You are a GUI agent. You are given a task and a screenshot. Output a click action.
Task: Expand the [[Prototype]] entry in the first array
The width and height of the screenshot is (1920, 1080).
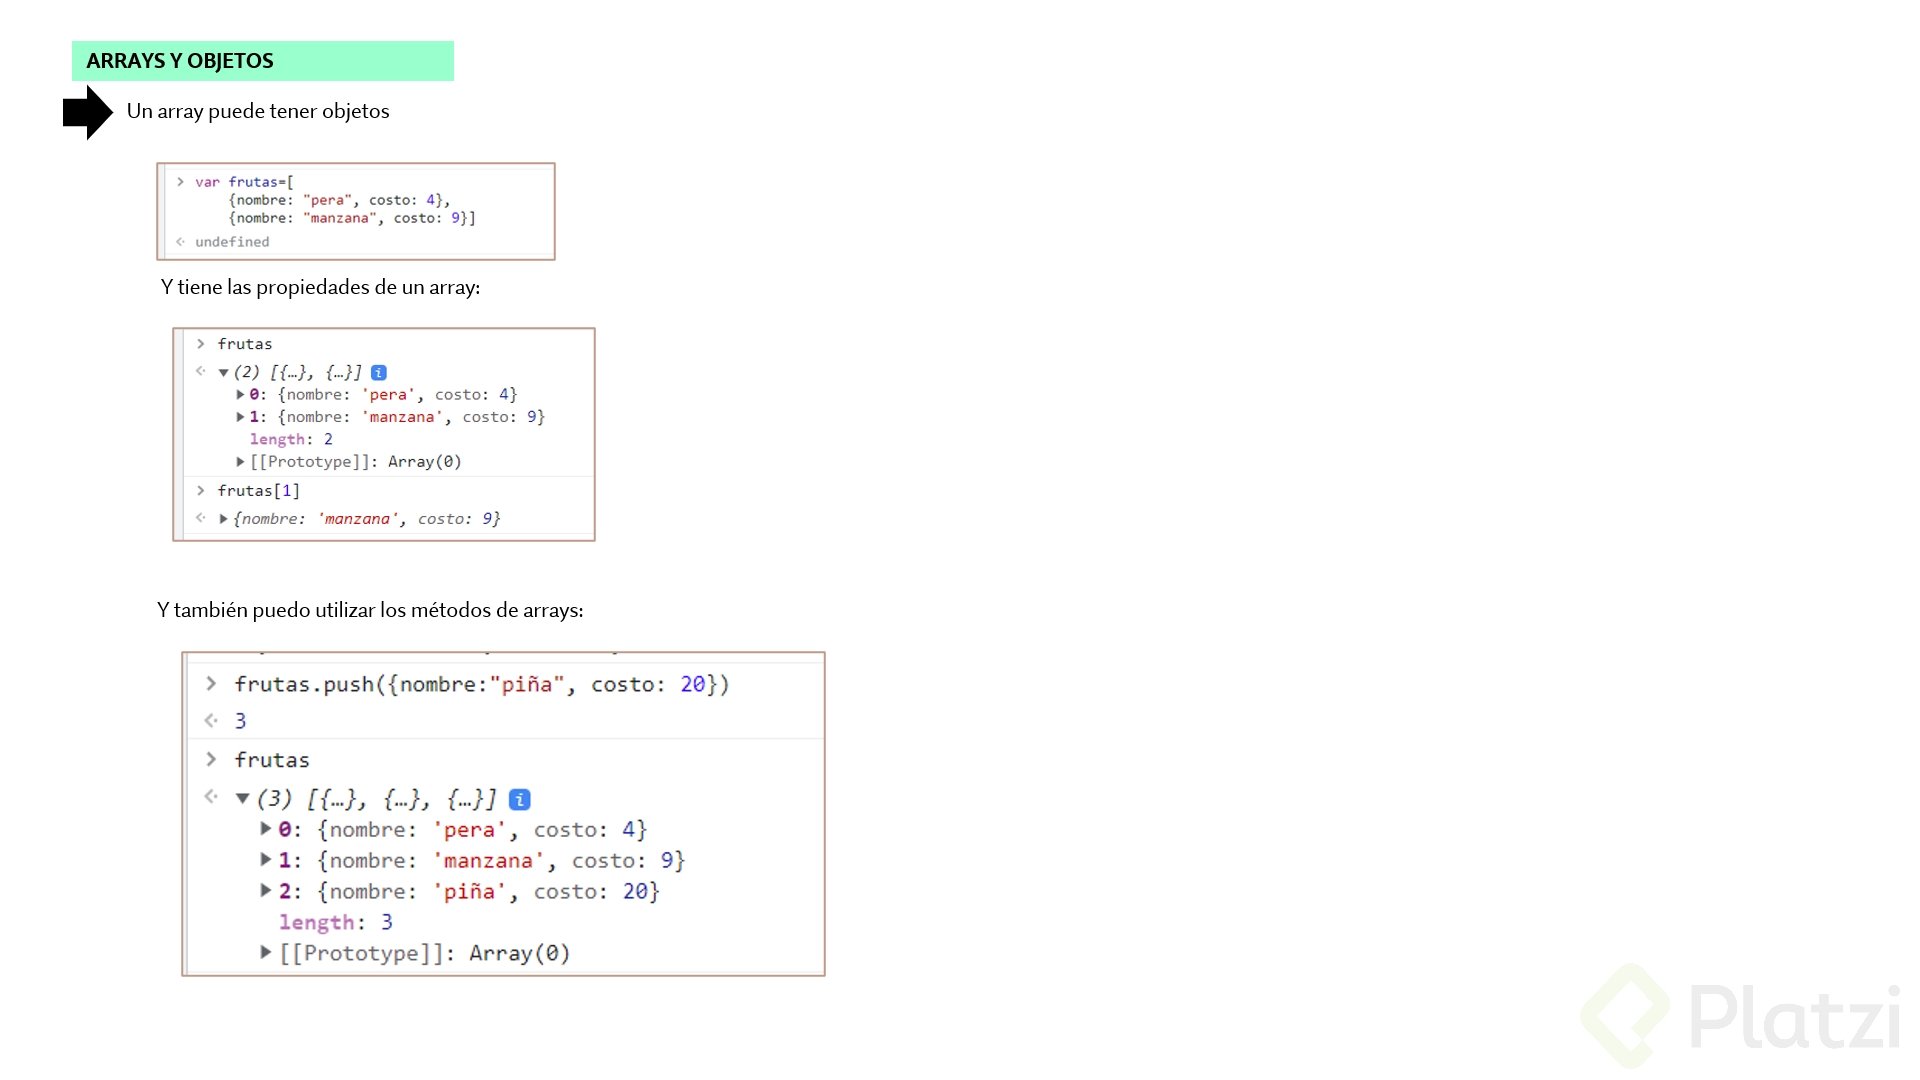point(240,462)
